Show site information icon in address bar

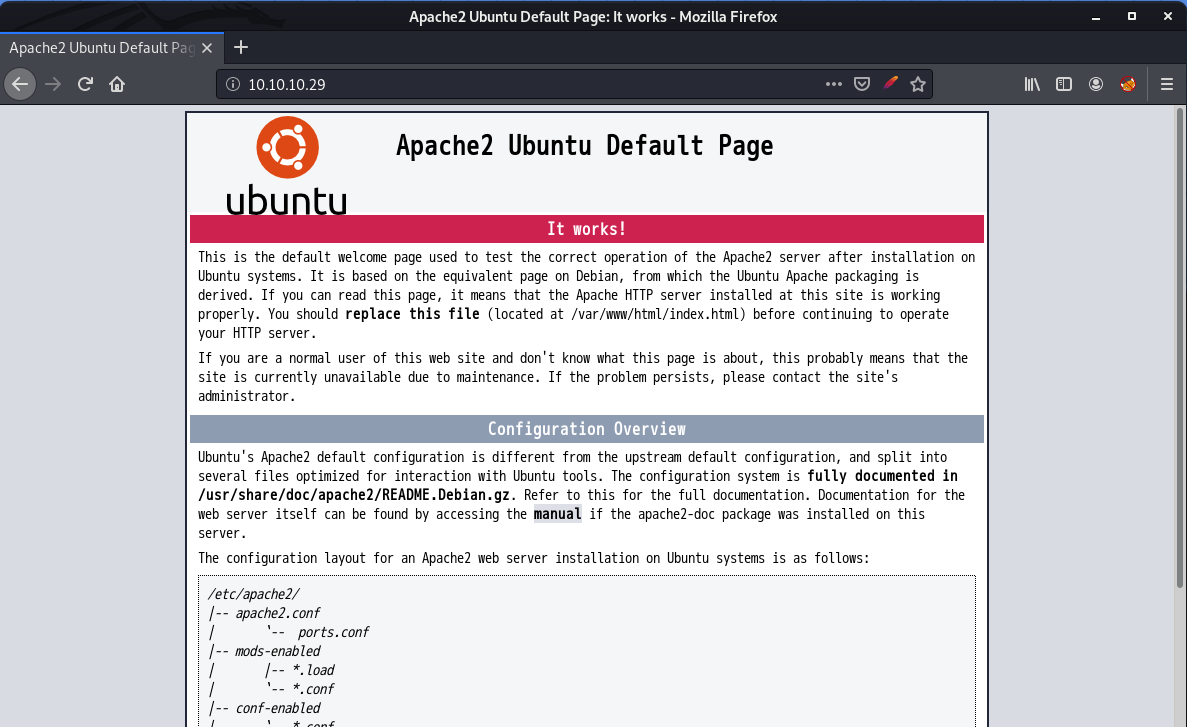[x=233, y=84]
